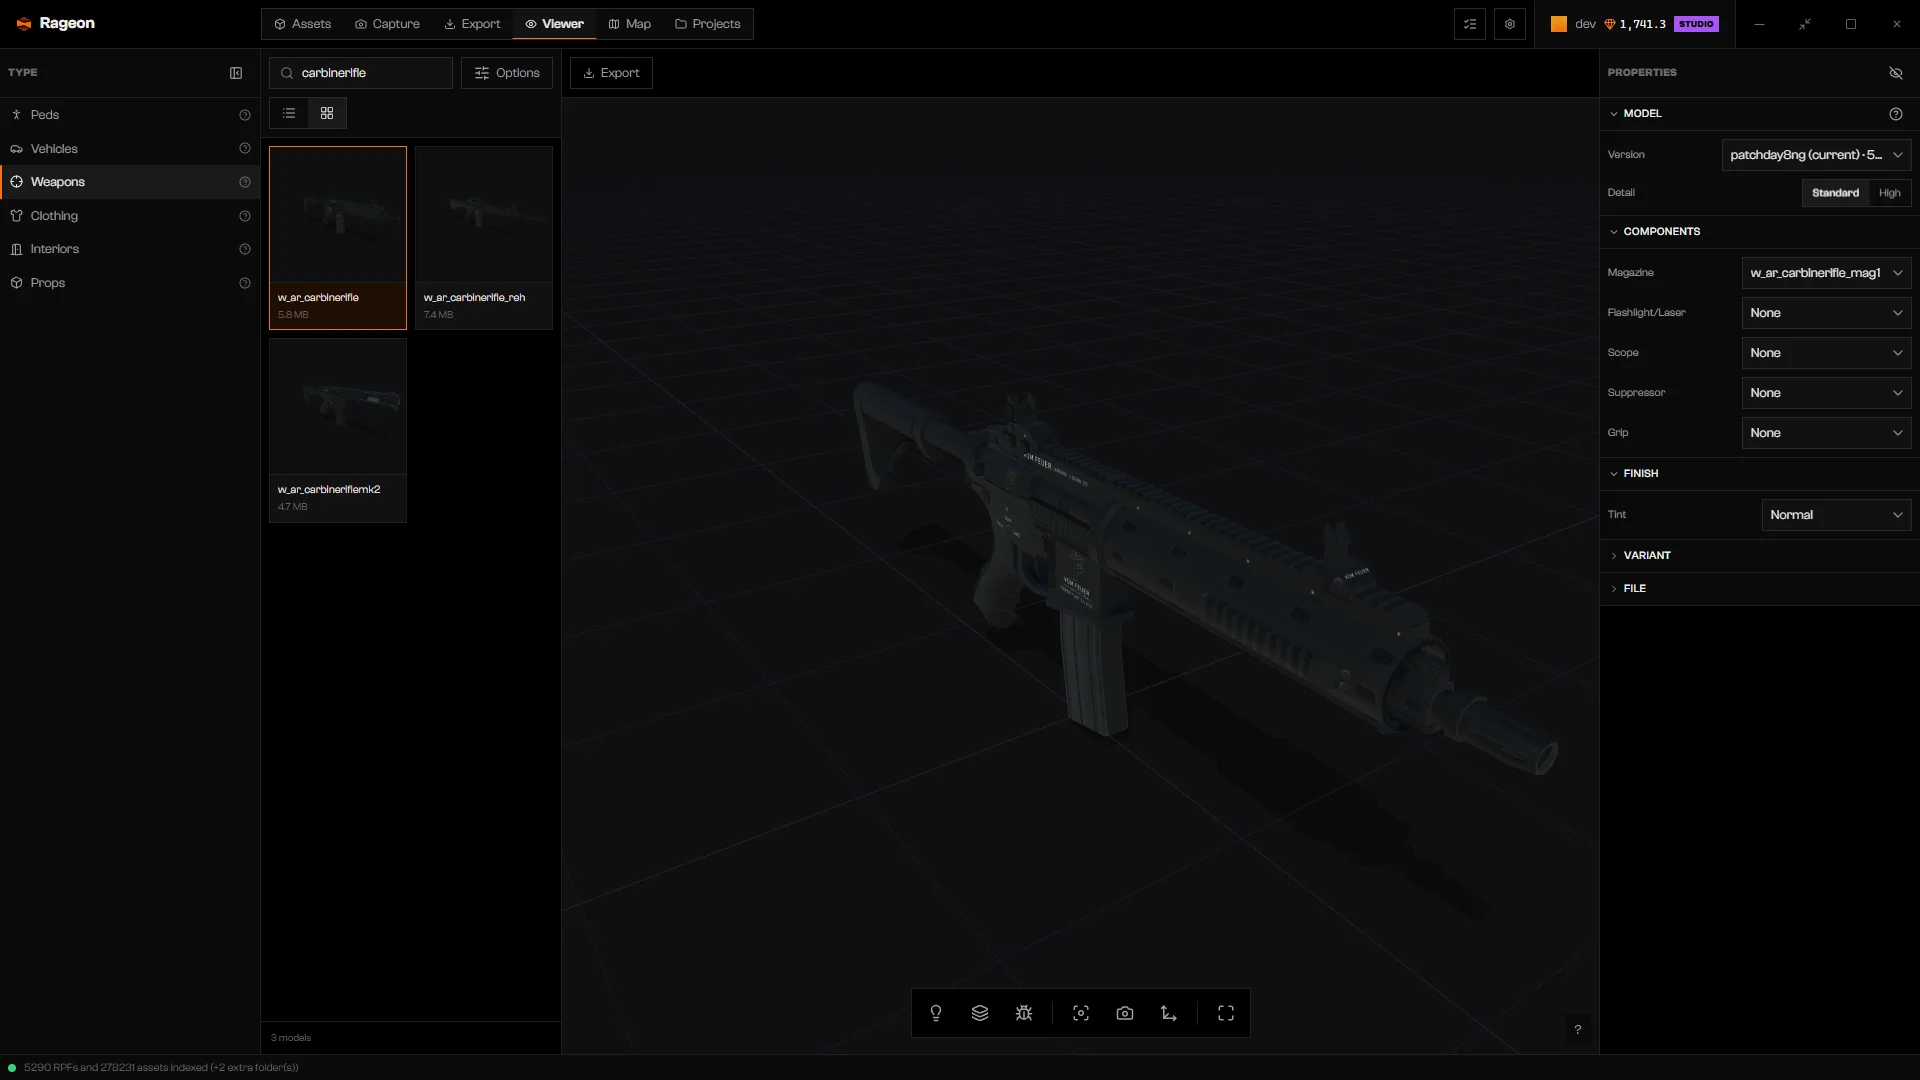Select the w_ar_carbinerifle thumbnail
The image size is (1920, 1080).
pyautogui.click(x=338, y=238)
